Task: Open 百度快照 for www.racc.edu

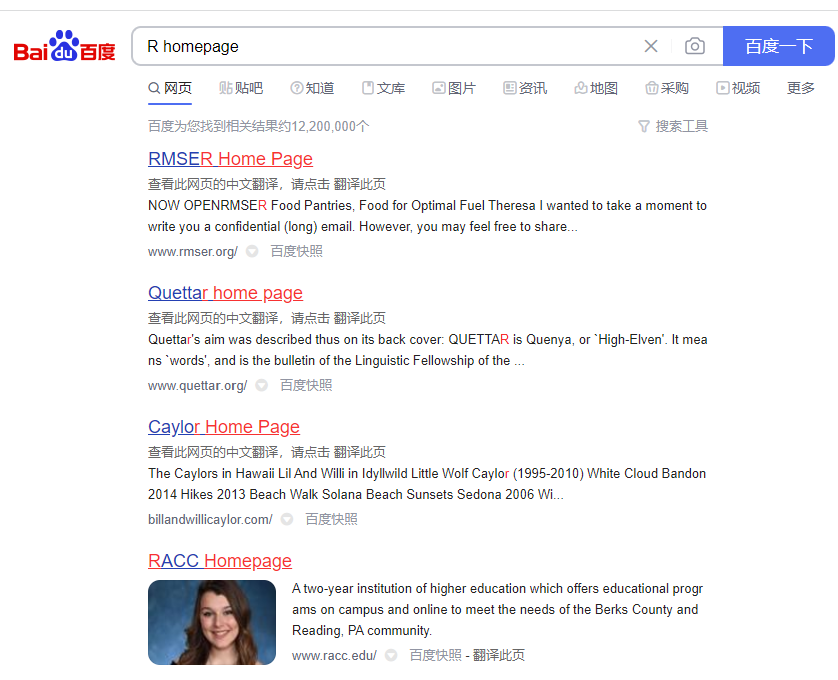Action: pyautogui.click(x=436, y=655)
